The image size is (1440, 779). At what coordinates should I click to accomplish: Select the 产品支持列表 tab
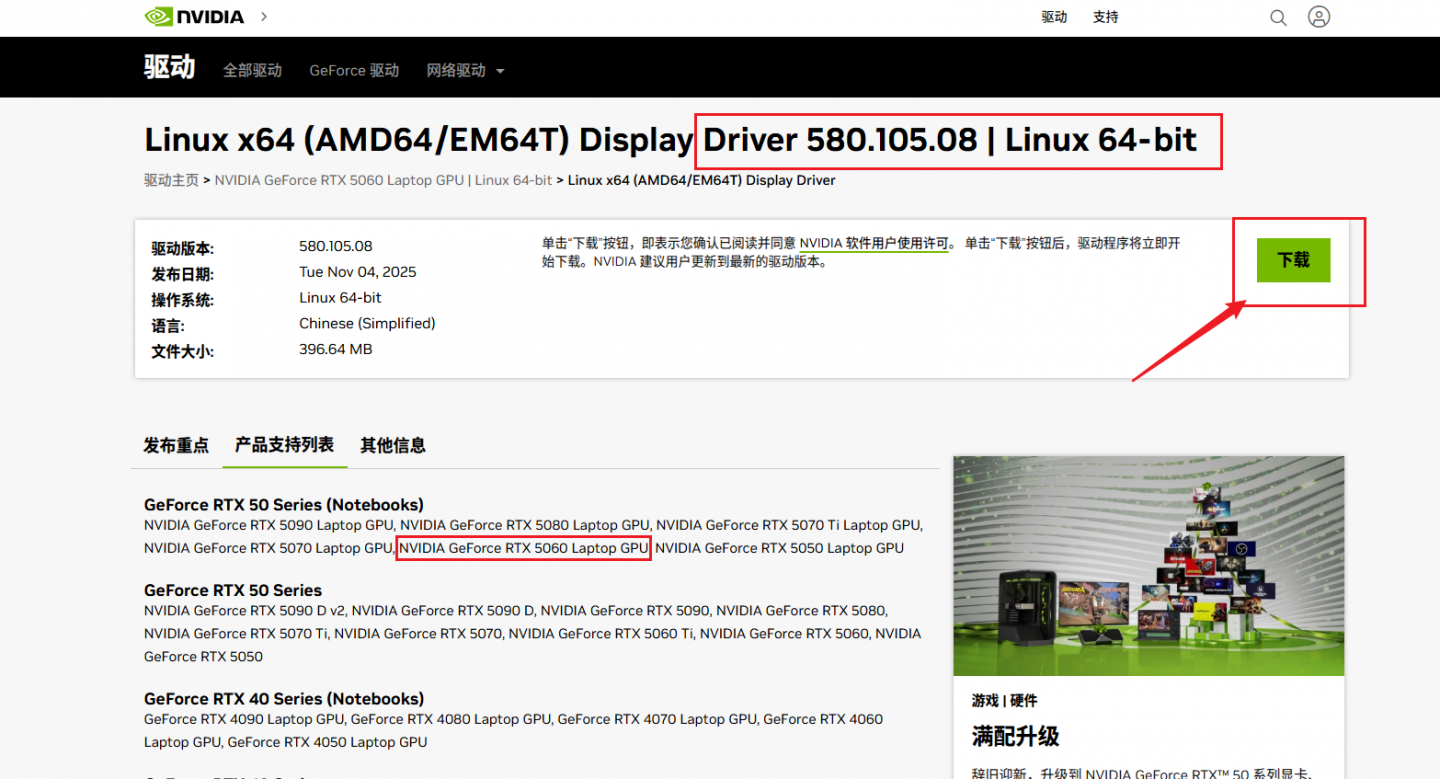click(284, 445)
